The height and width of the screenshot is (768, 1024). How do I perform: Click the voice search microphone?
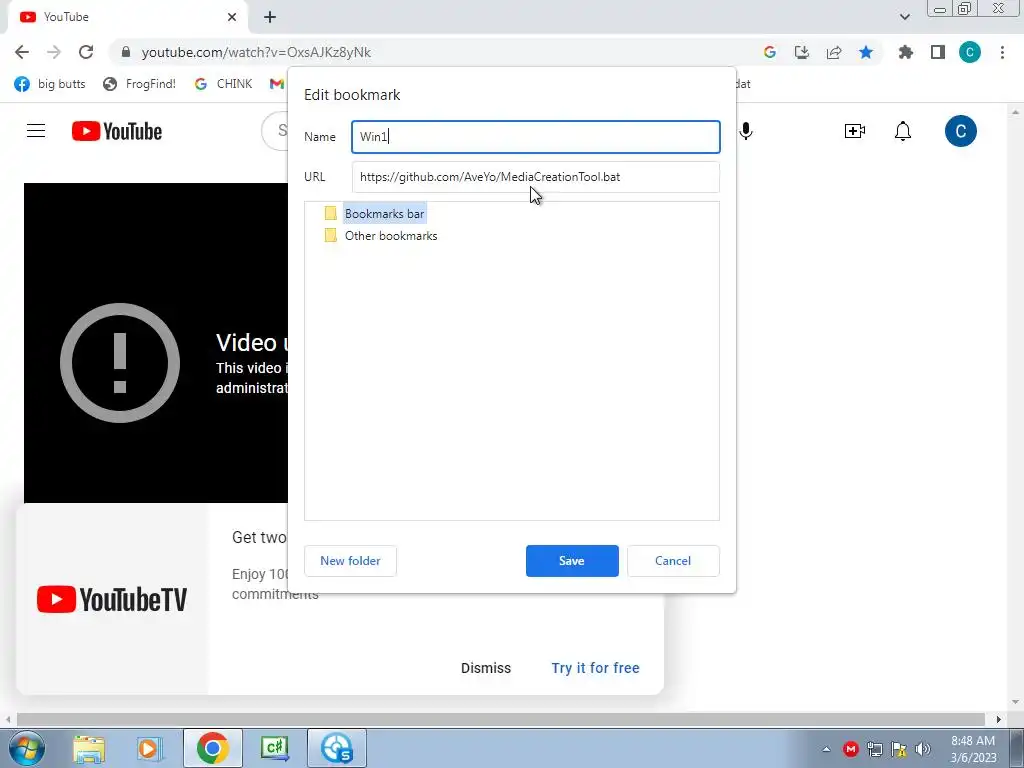pyautogui.click(x=746, y=131)
